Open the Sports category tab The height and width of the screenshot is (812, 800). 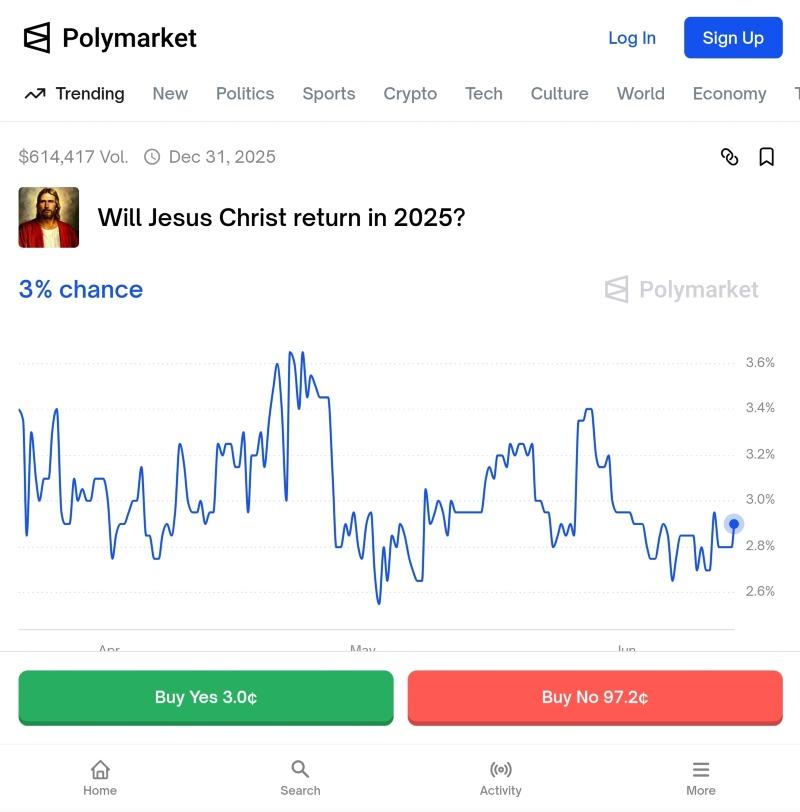click(x=329, y=94)
